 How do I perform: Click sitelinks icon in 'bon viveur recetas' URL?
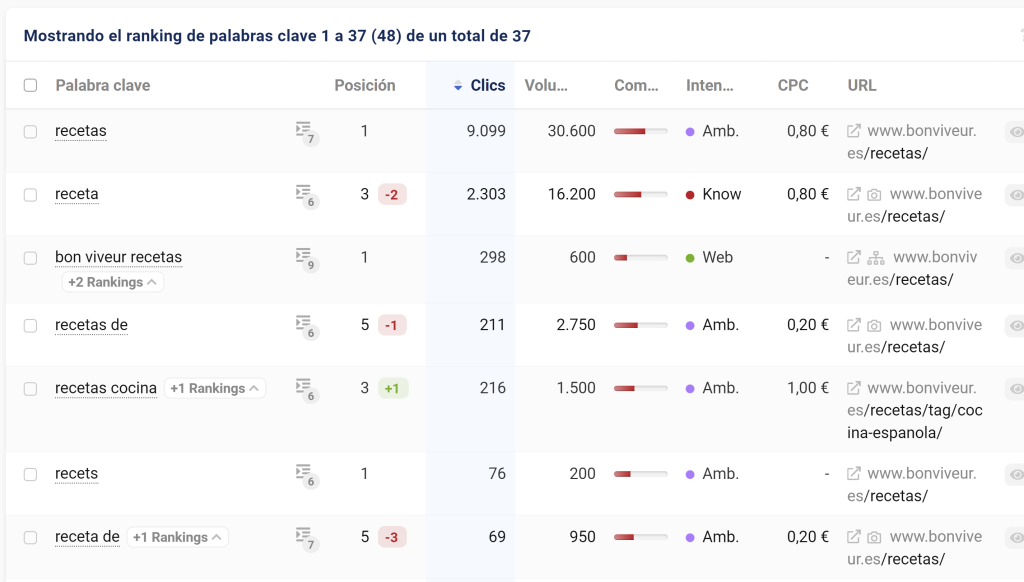[x=876, y=258]
